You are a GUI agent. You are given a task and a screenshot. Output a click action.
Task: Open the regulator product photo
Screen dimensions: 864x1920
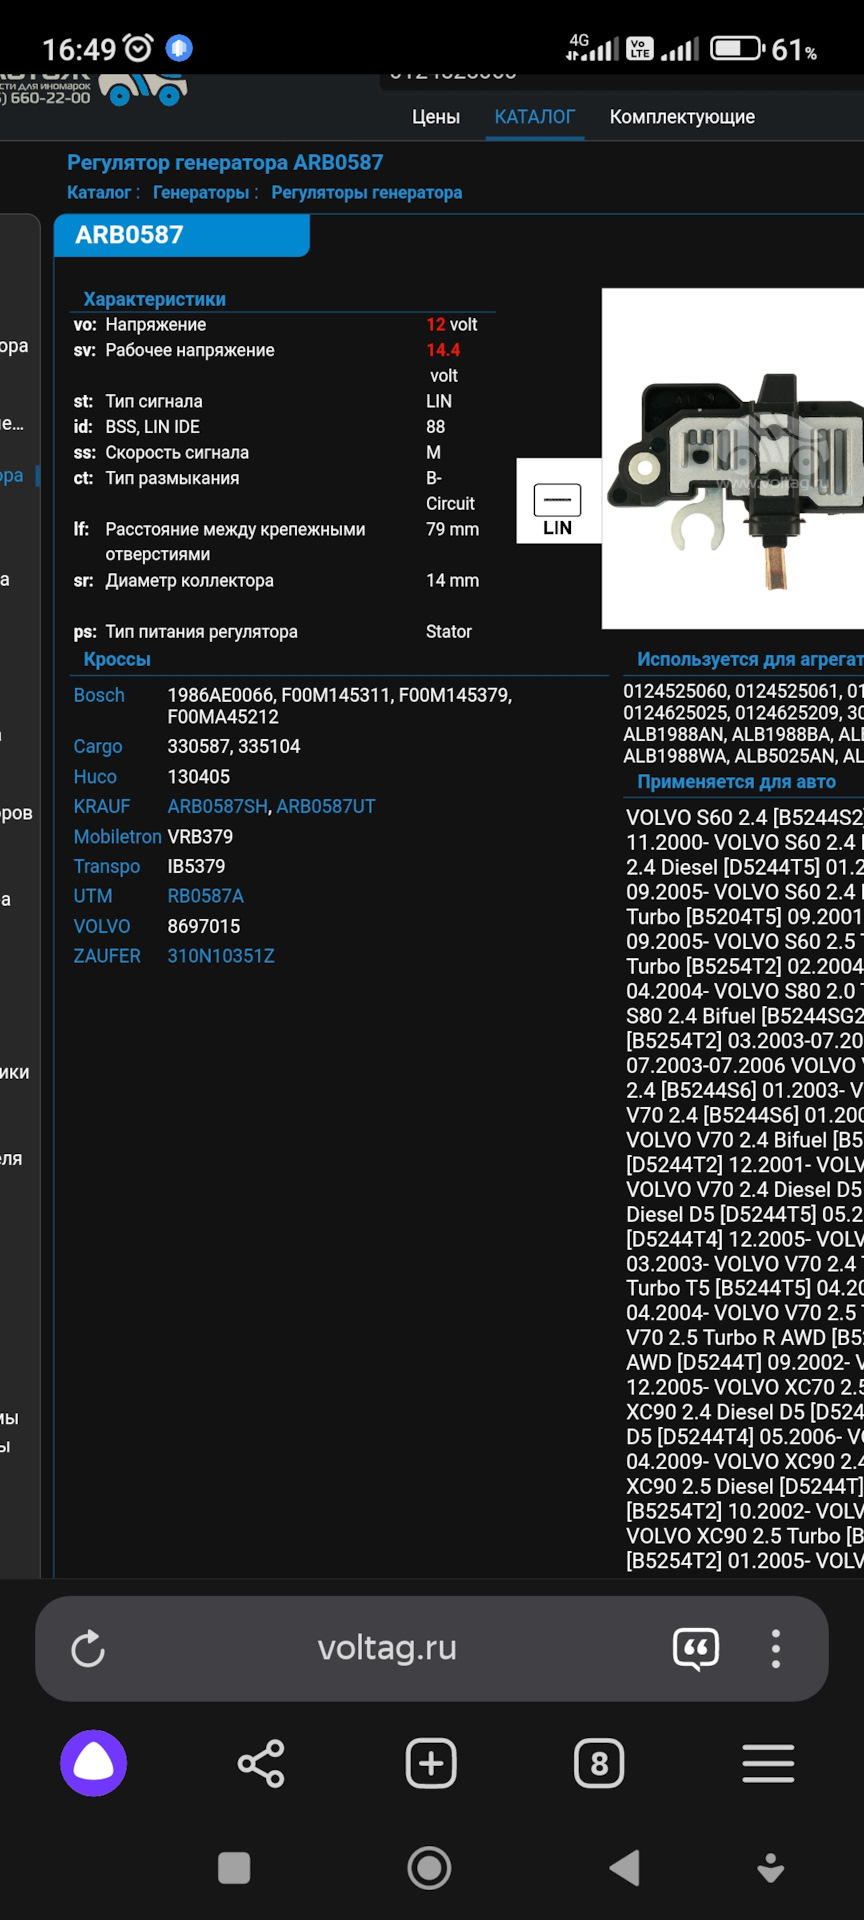pyautogui.click(x=733, y=459)
